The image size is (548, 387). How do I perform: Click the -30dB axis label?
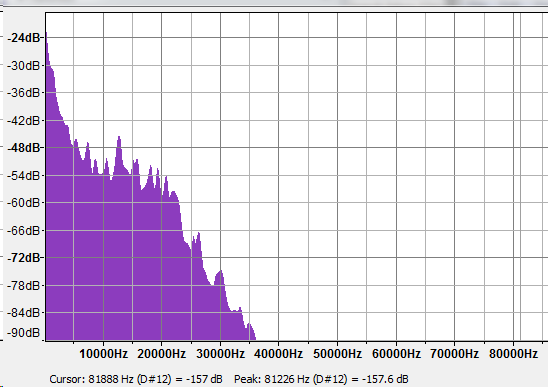[24, 65]
